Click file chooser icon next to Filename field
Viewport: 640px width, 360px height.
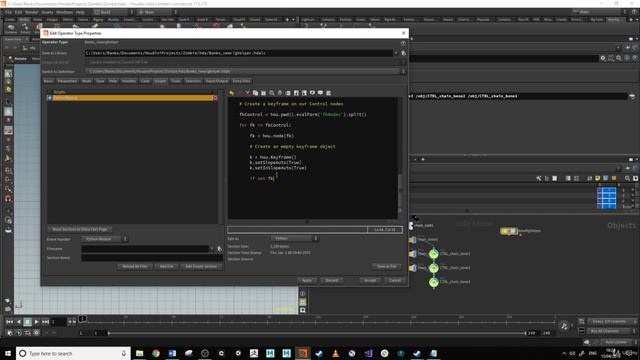219,249
